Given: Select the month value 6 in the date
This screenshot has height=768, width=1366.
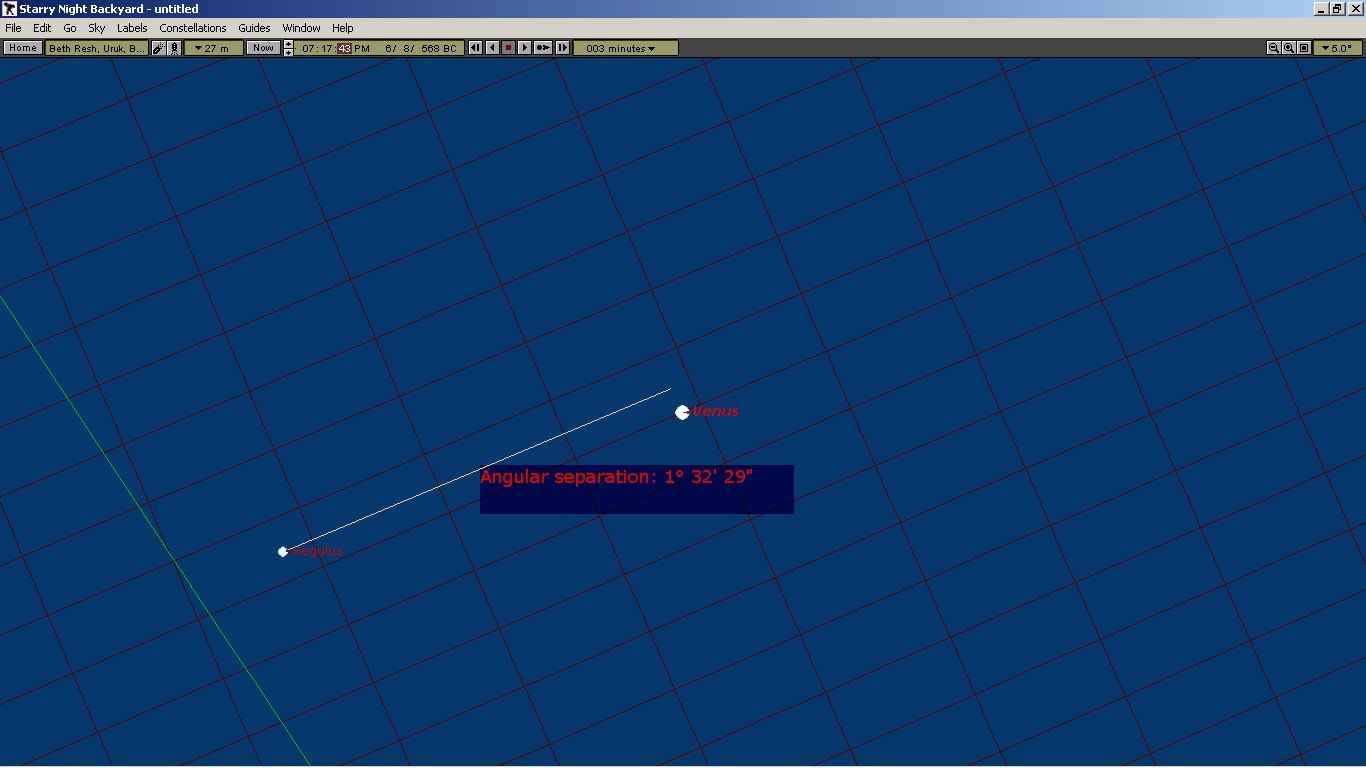Looking at the screenshot, I should point(389,48).
